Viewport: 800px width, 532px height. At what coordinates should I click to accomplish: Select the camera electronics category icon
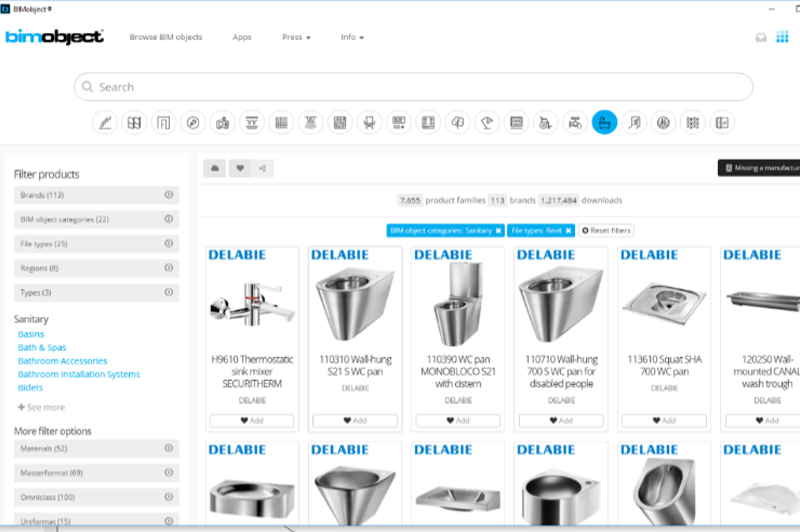point(222,122)
